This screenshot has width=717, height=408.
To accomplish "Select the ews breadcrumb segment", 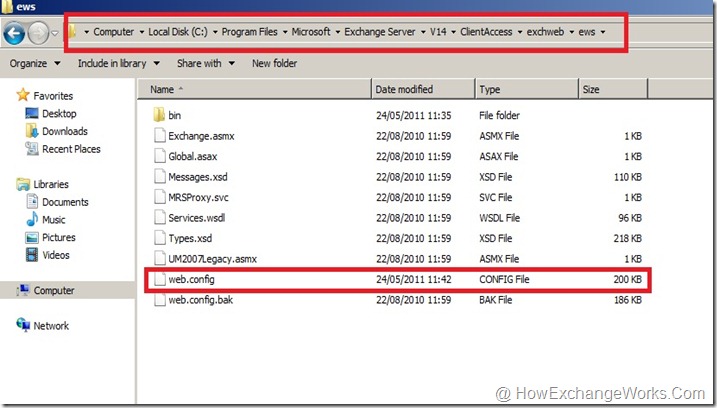I will pos(586,32).
